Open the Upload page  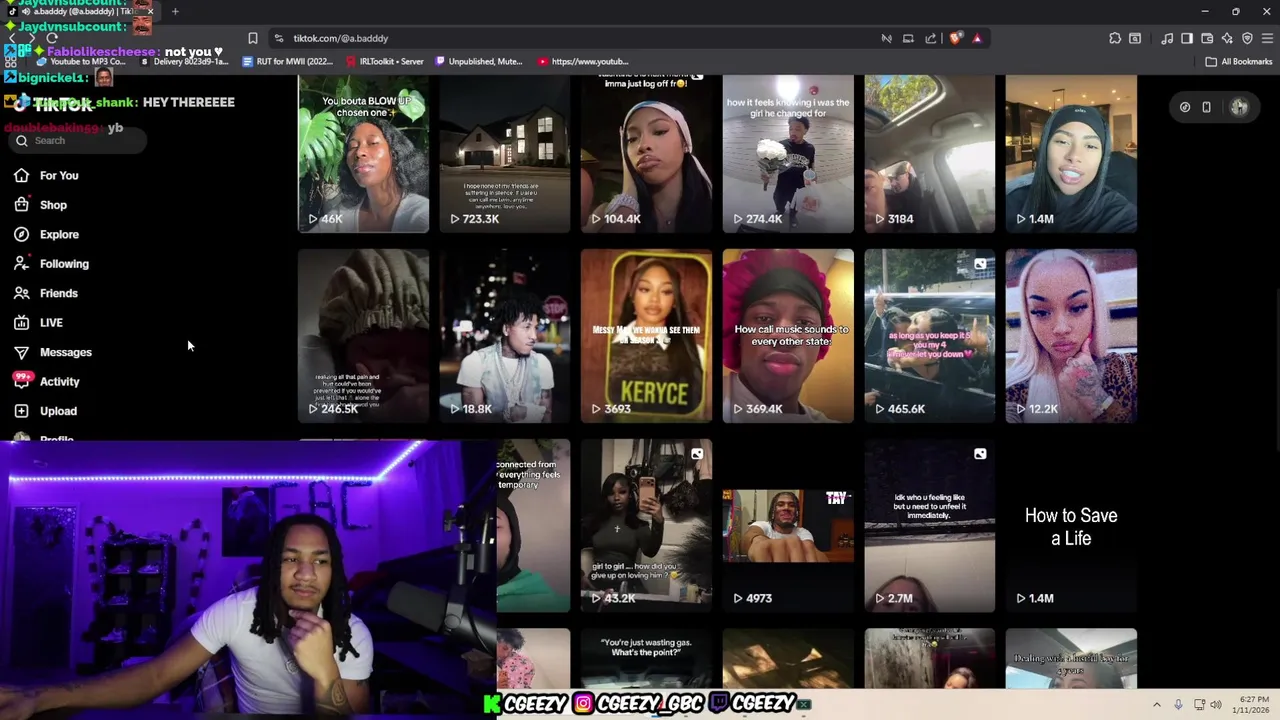[x=46, y=411]
